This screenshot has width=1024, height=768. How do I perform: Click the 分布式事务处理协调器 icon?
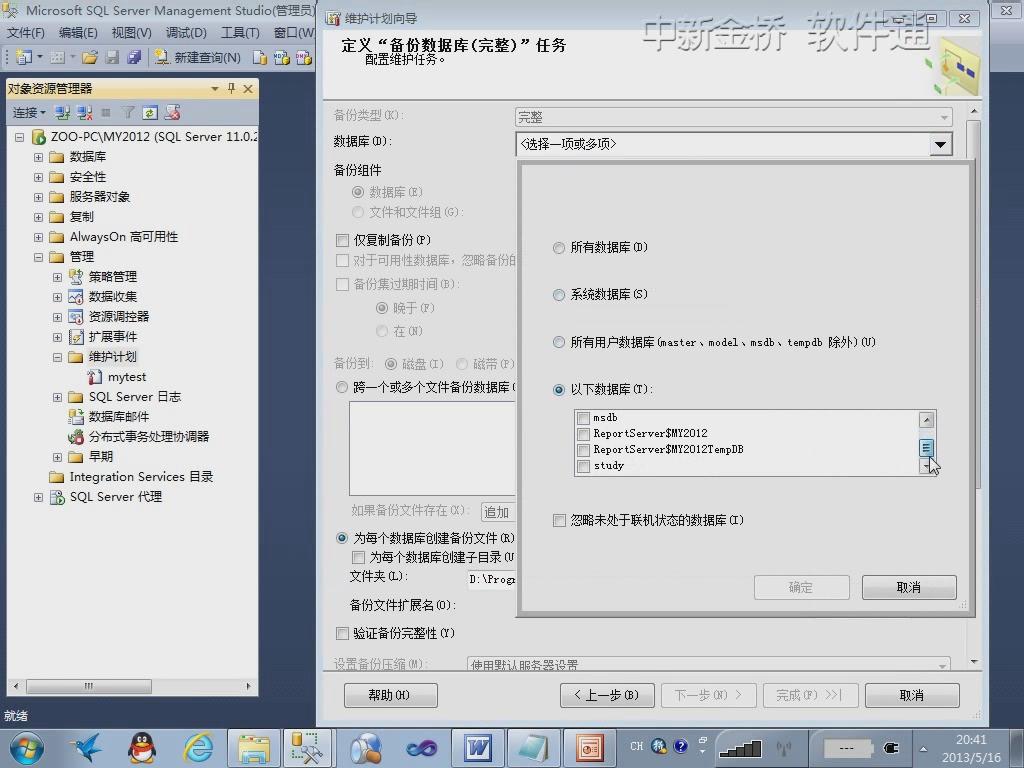tap(76, 437)
